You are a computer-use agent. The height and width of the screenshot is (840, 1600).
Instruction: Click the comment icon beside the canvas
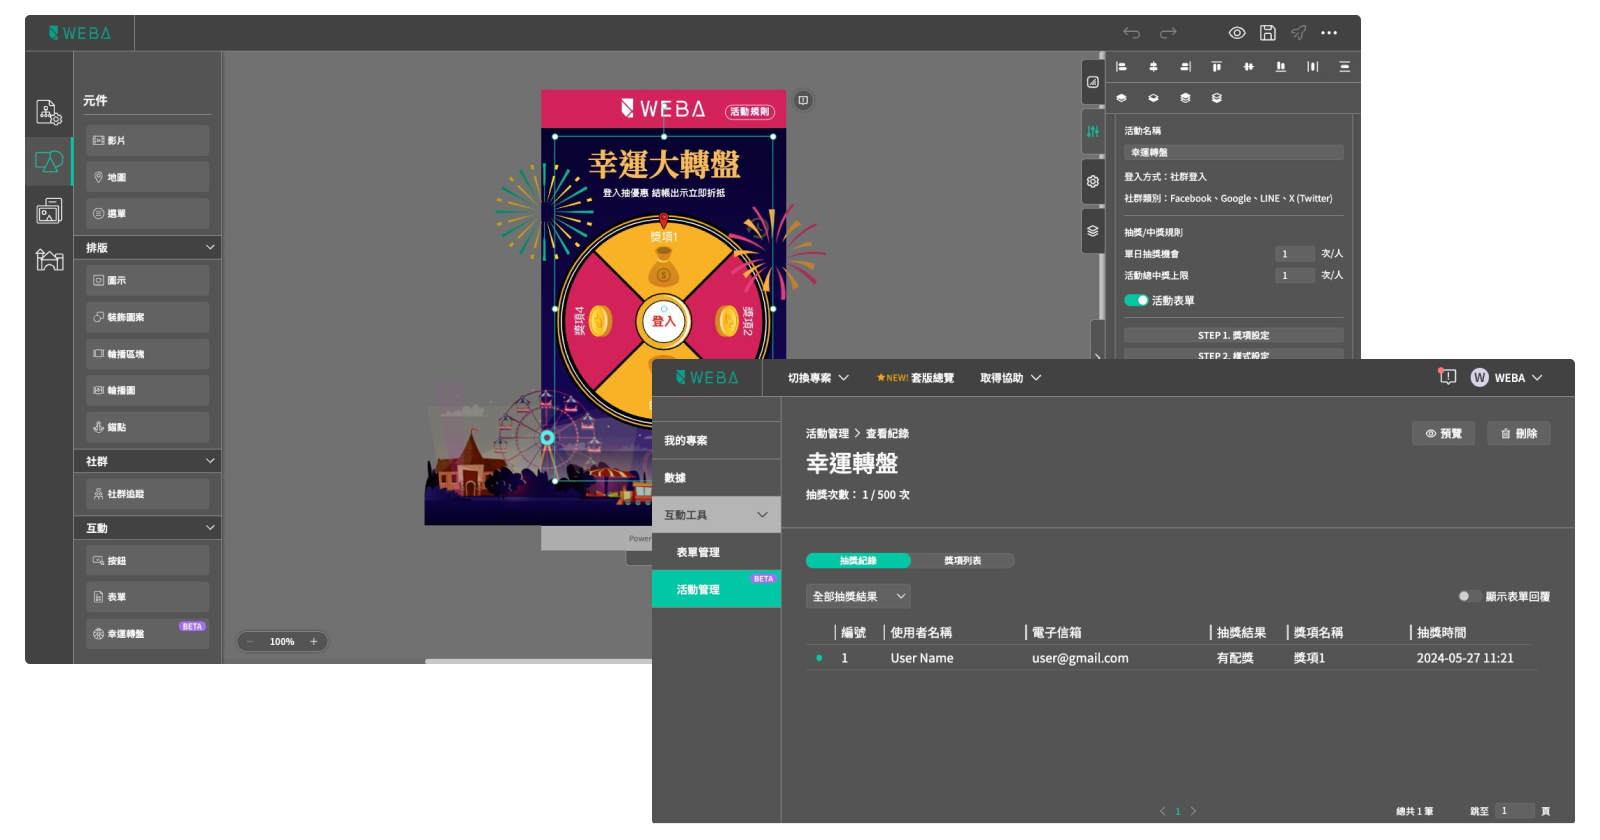click(803, 100)
